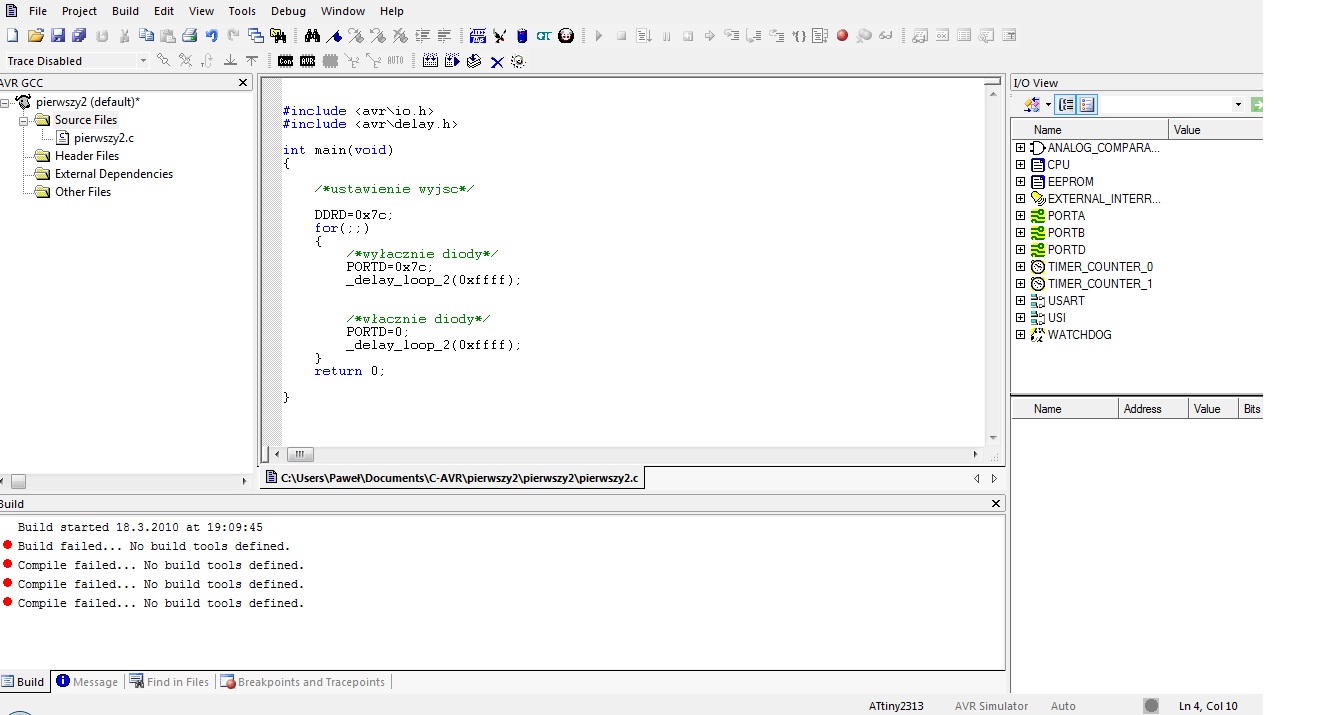The width and height of the screenshot is (1336, 715).
Task: Open the Debug menu
Action: pyautogui.click(x=288, y=11)
